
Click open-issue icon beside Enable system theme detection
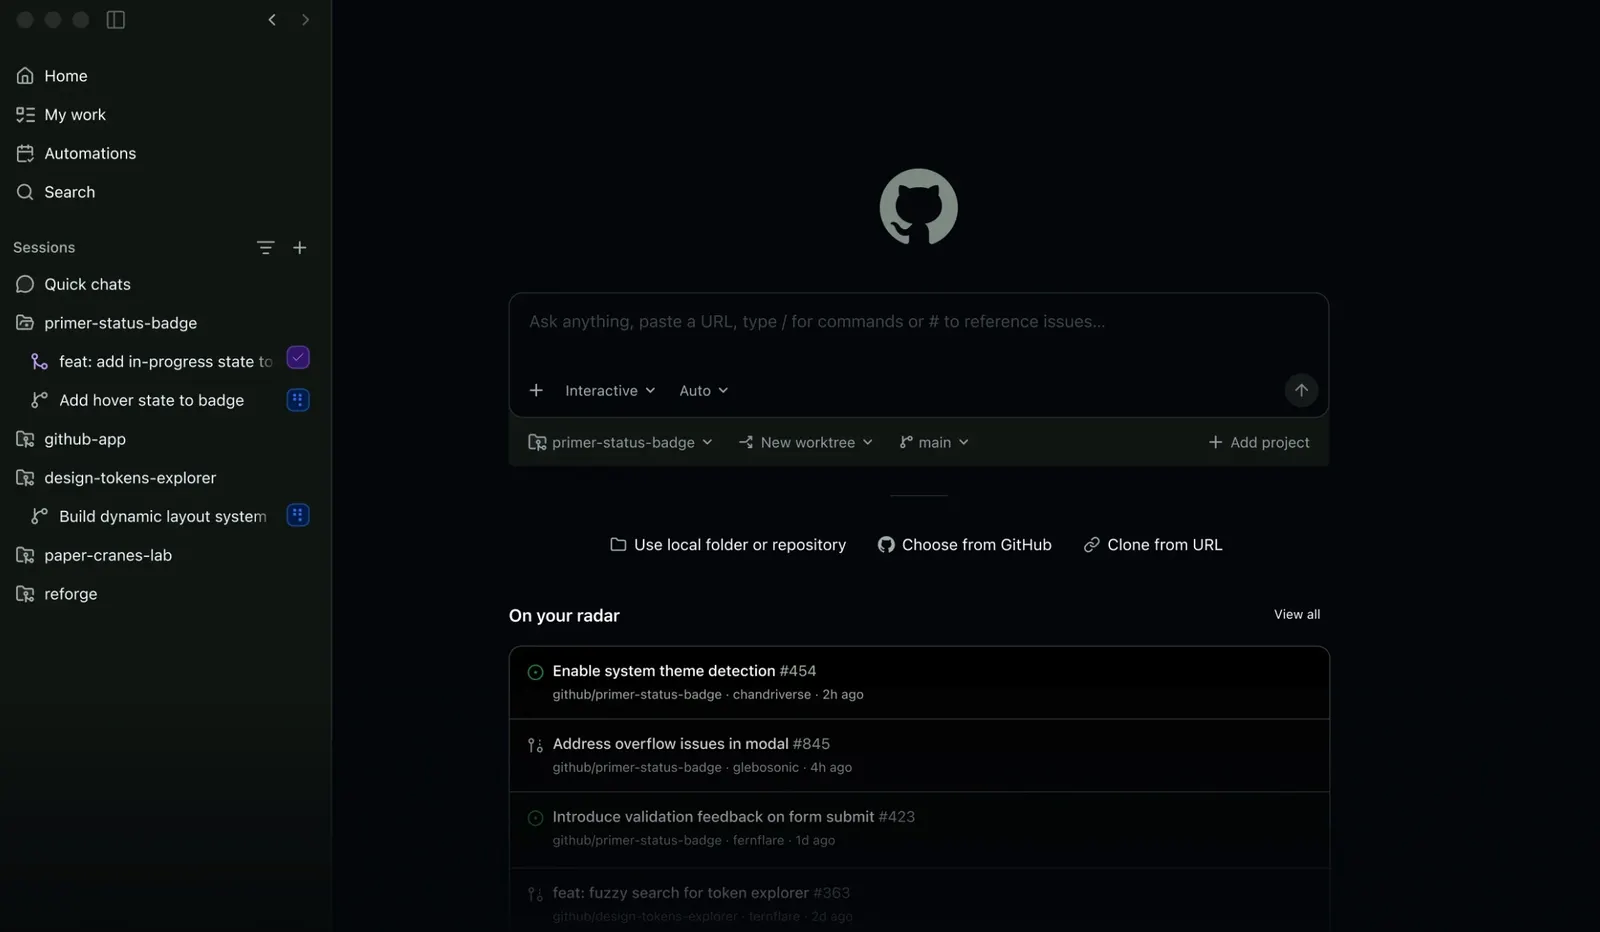(535, 672)
